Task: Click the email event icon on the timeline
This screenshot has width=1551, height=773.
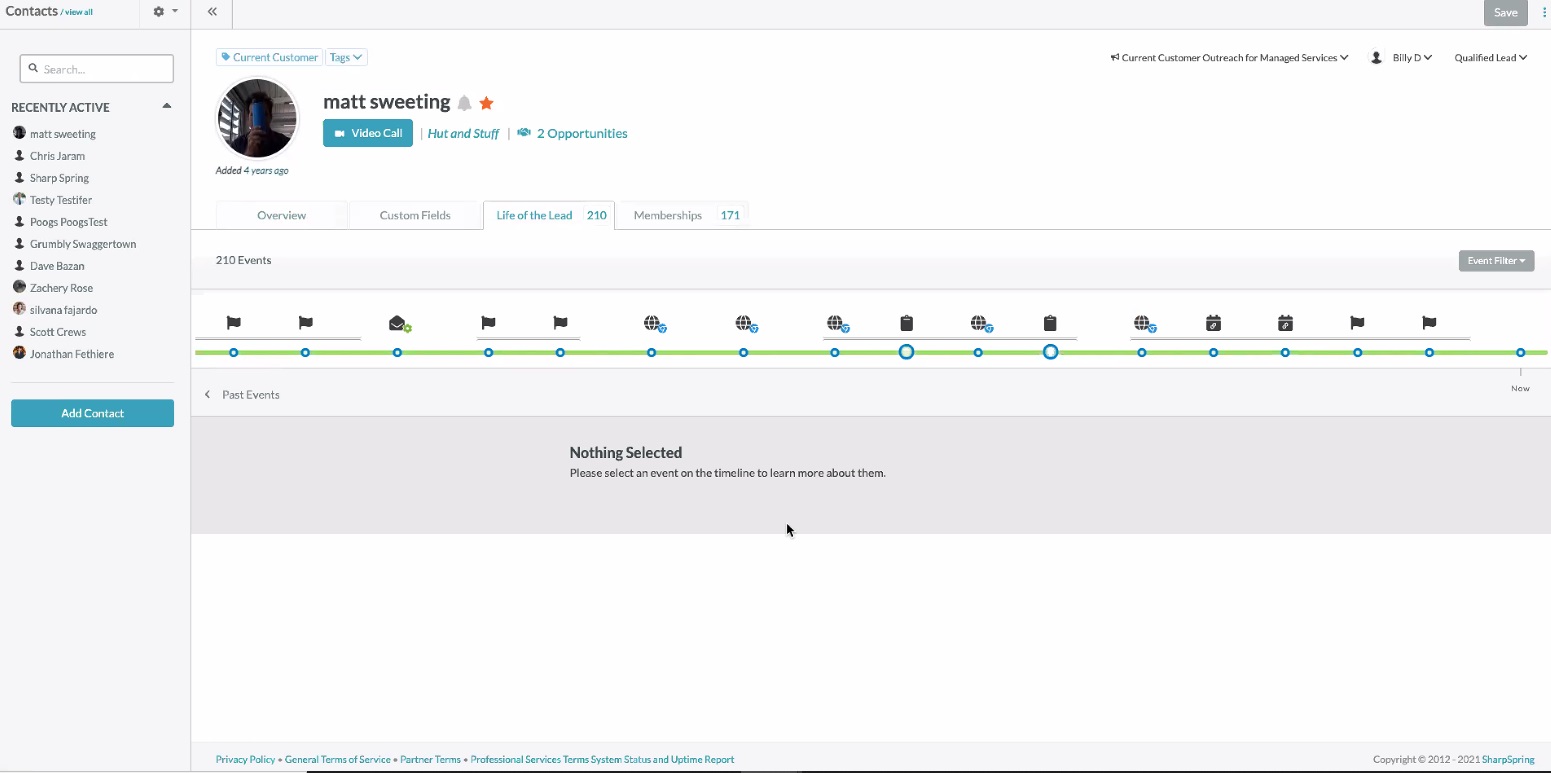Action: point(400,323)
